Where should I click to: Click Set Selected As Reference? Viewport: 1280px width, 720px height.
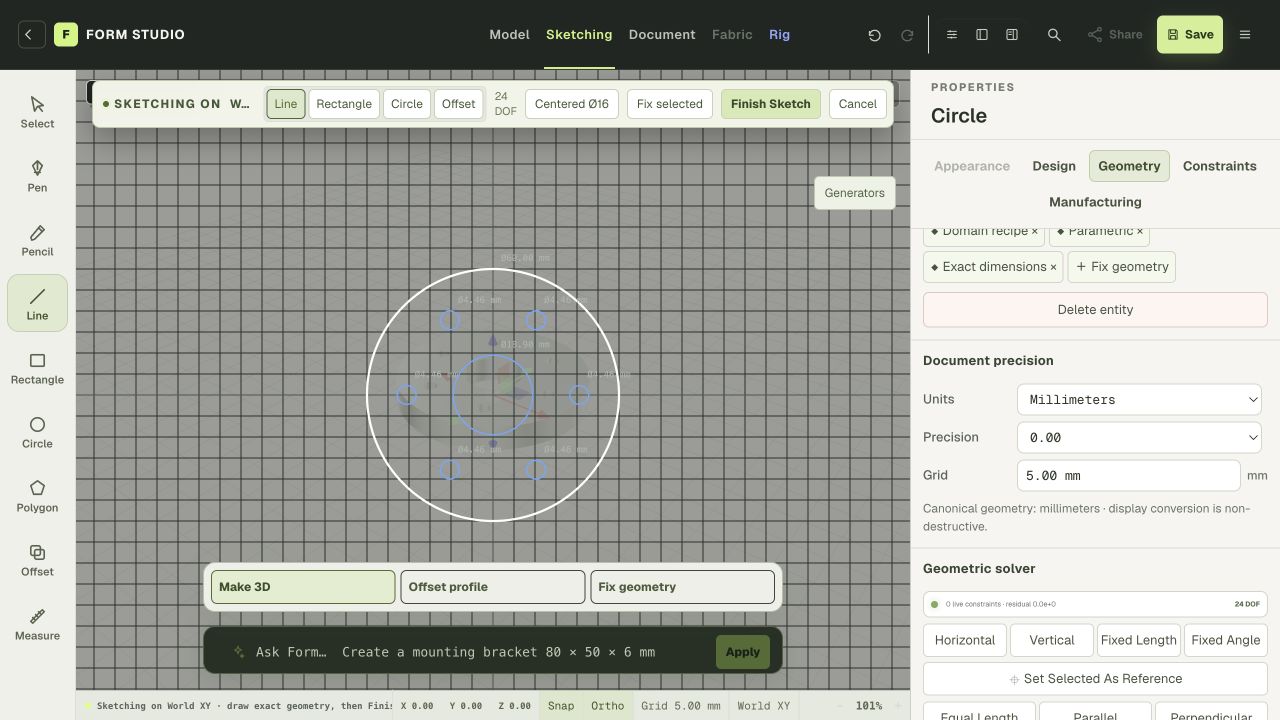pos(1095,679)
